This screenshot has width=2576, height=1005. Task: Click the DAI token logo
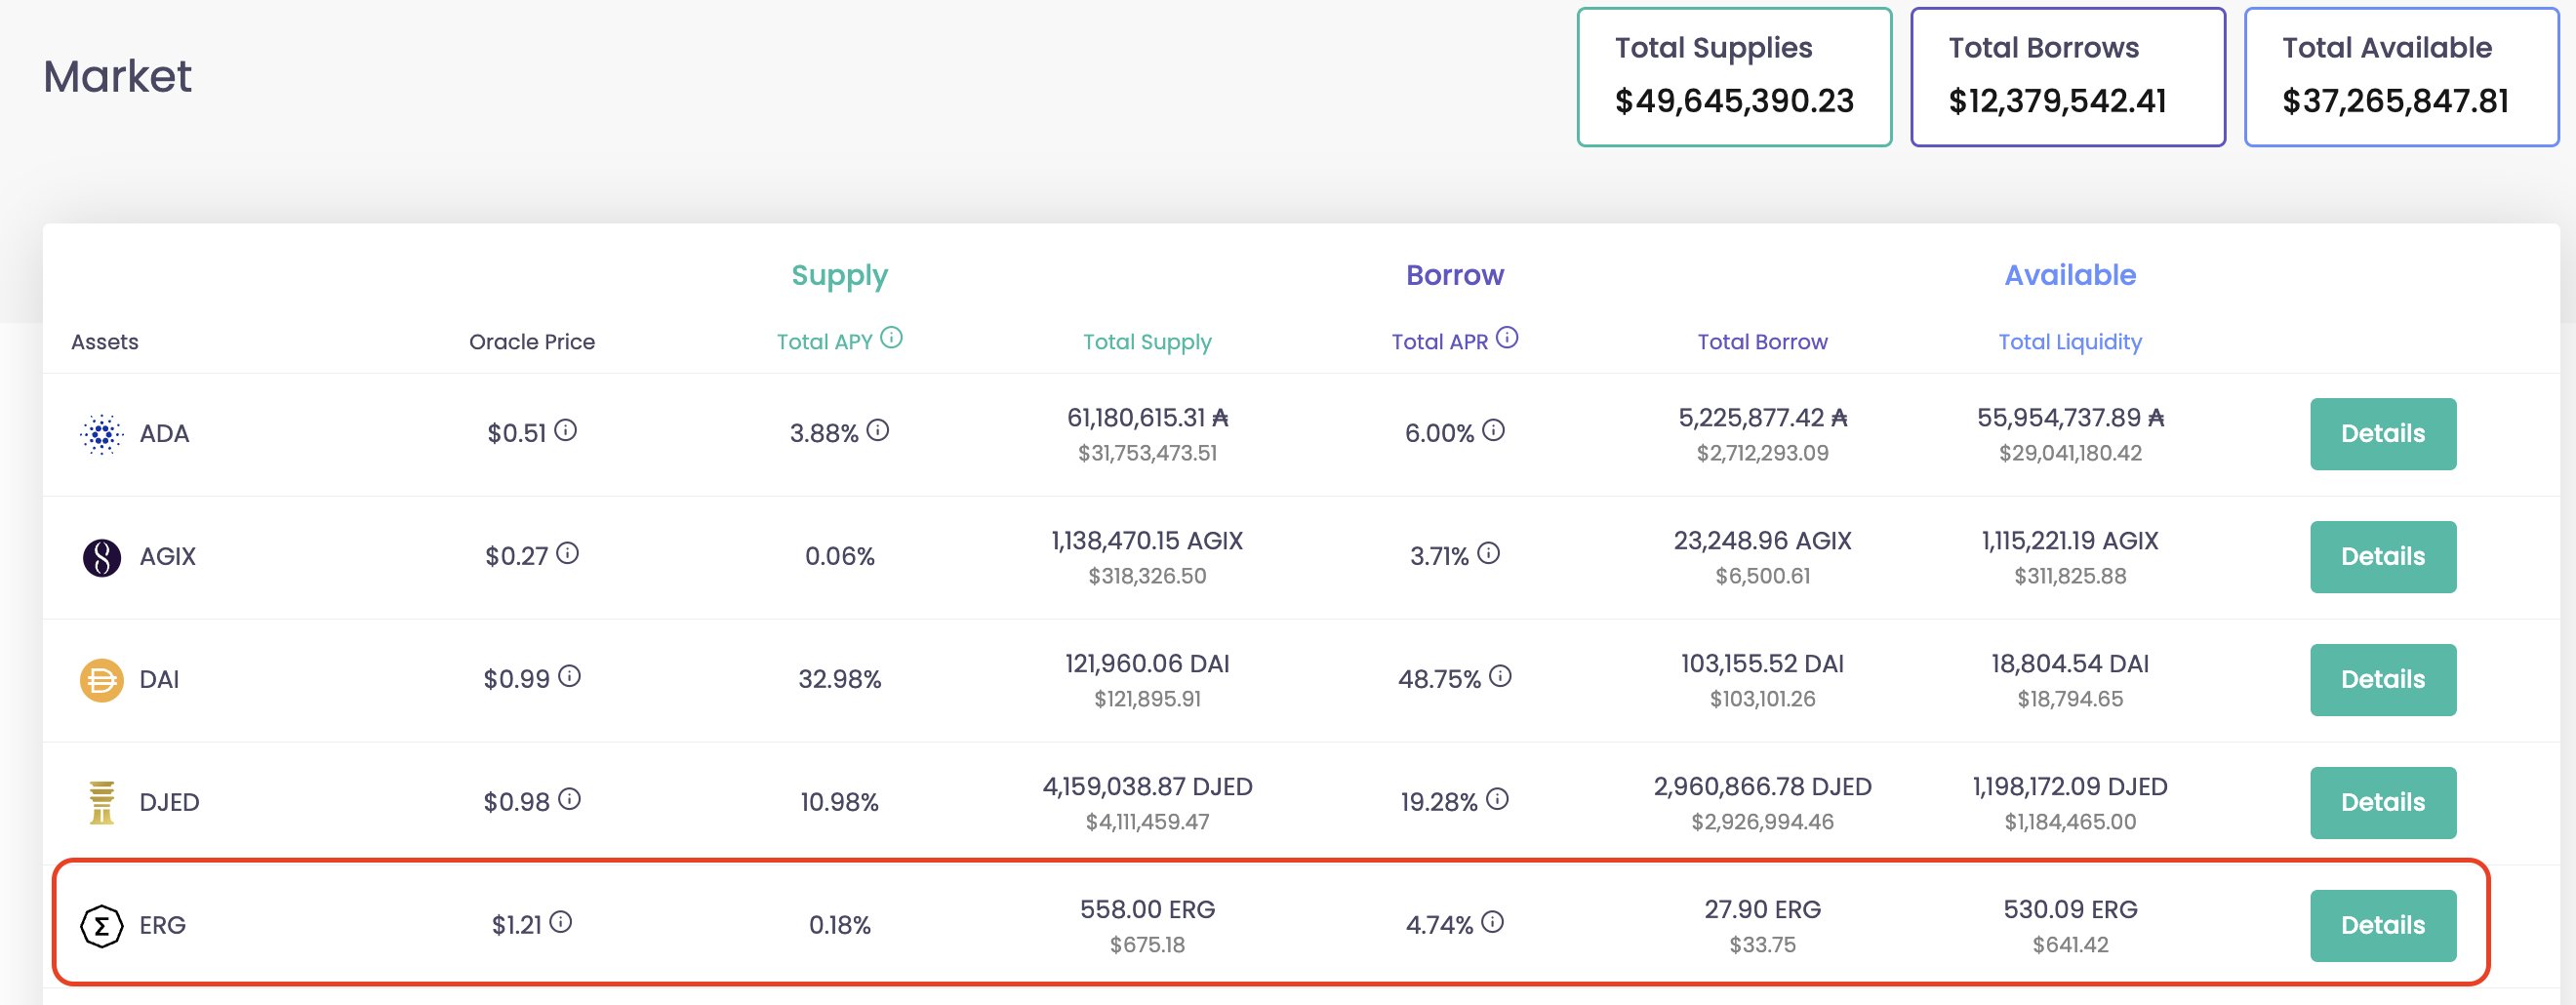tap(101, 680)
